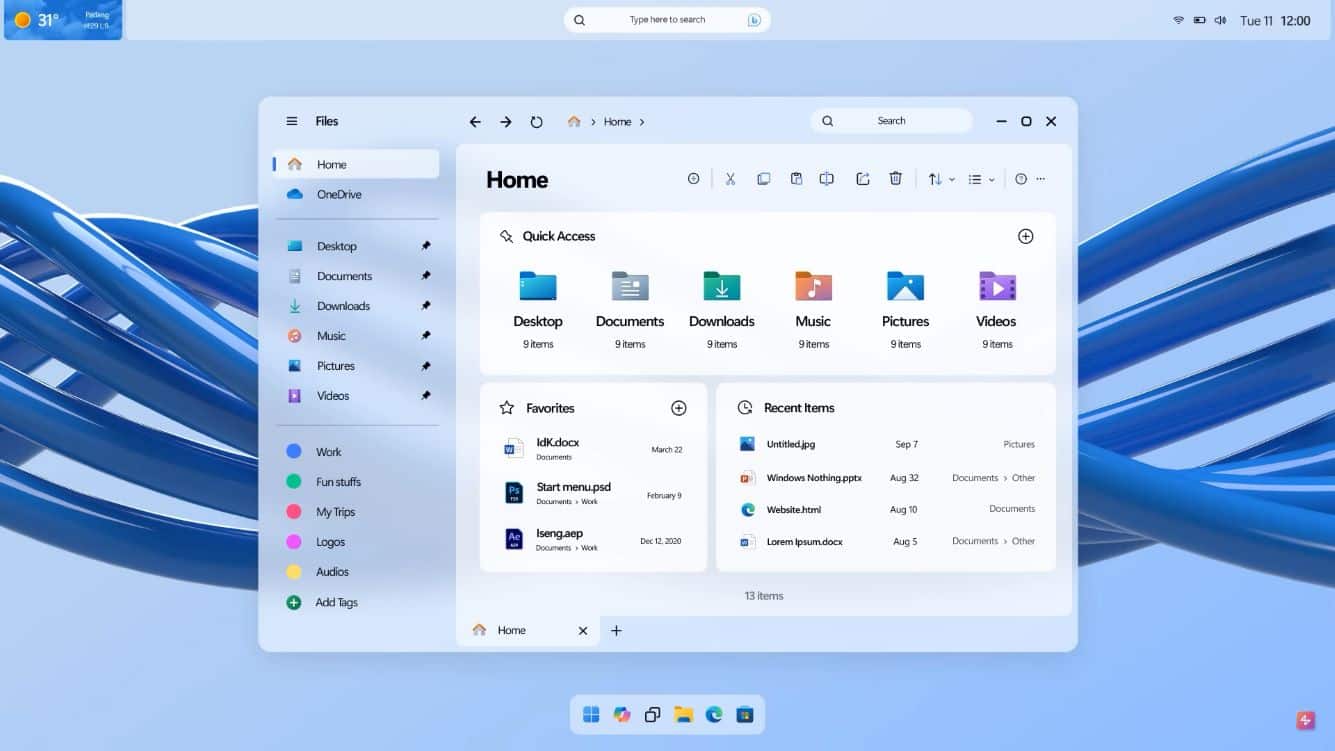Viewport: 1335px width, 751px height.
Task: Select the Rename icon in the toolbar
Action: pos(827,178)
